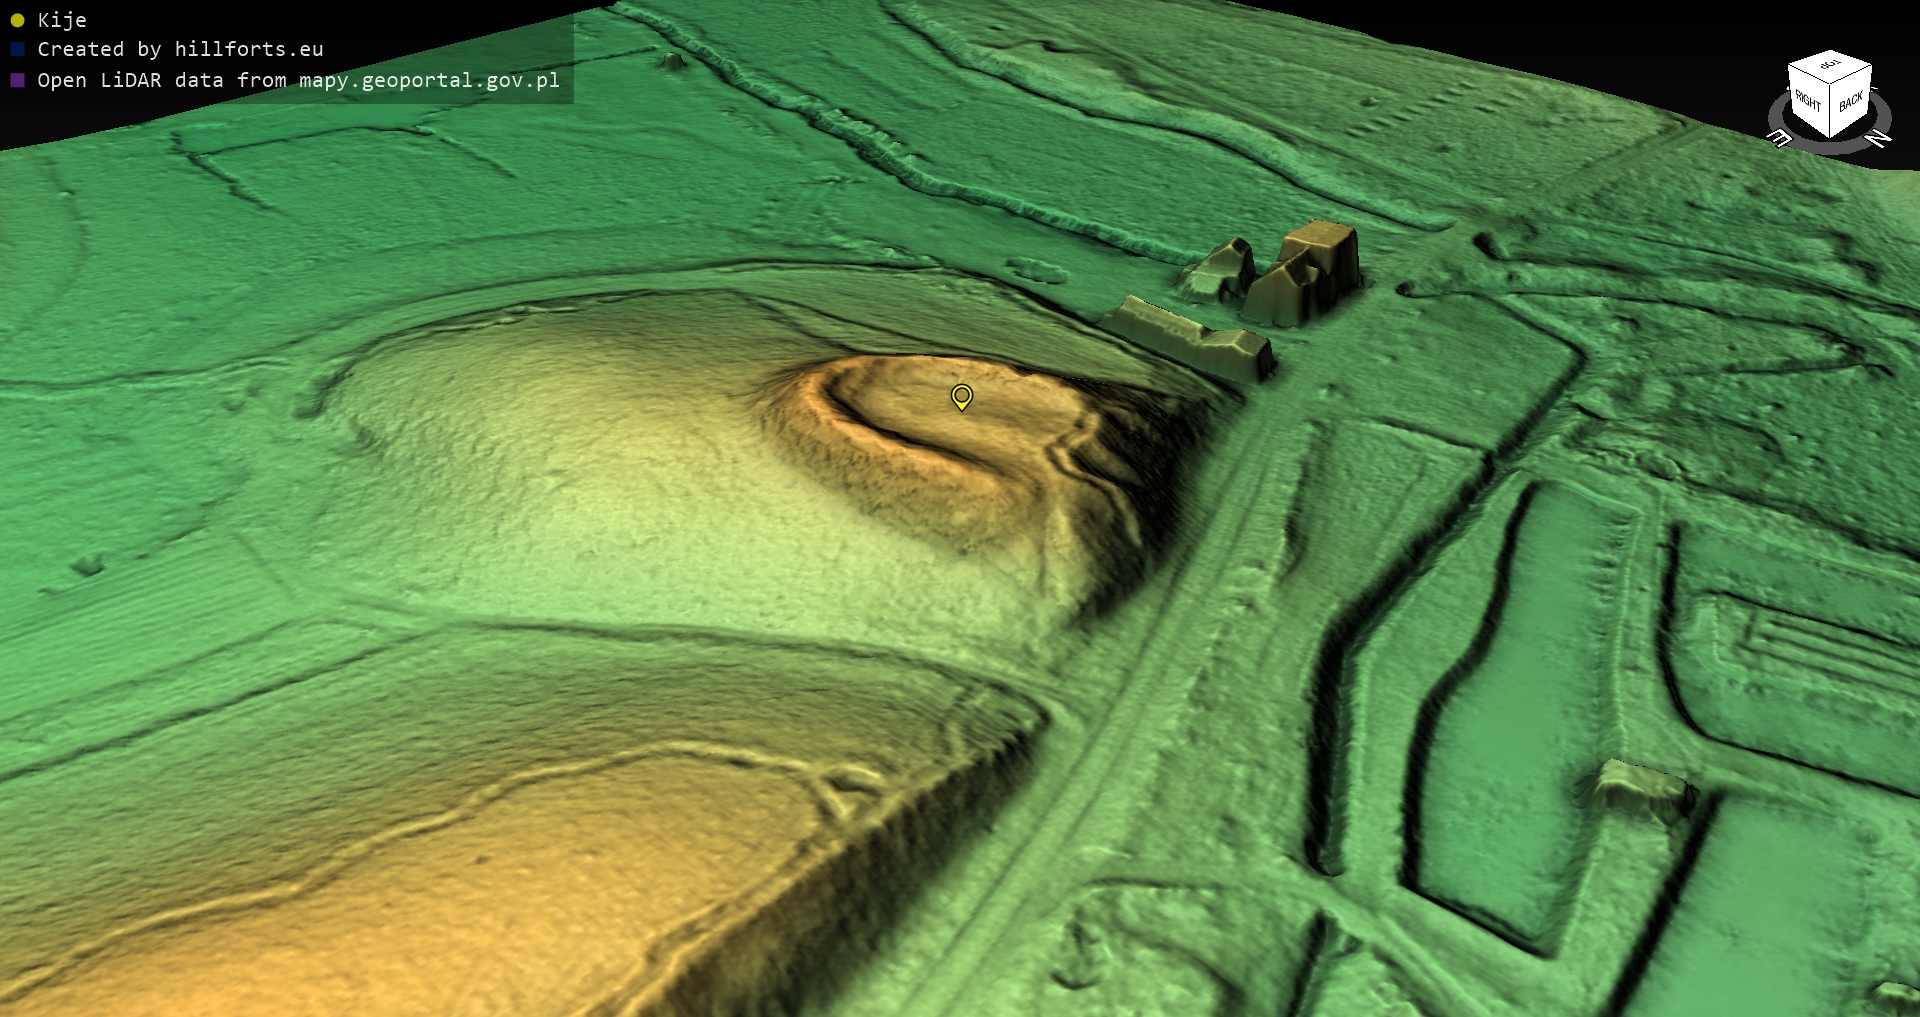The image size is (1920, 1017).
Task: Click the long low building beside the road
Action: pos(1190,335)
